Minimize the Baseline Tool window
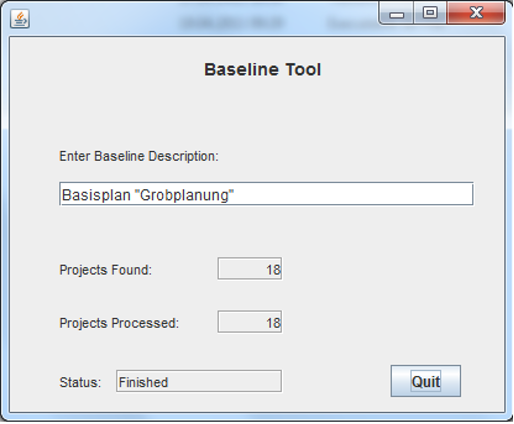Image resolution: width=514 pixels, height=424 pixels. pyautogui.click(x=397, y=13)
